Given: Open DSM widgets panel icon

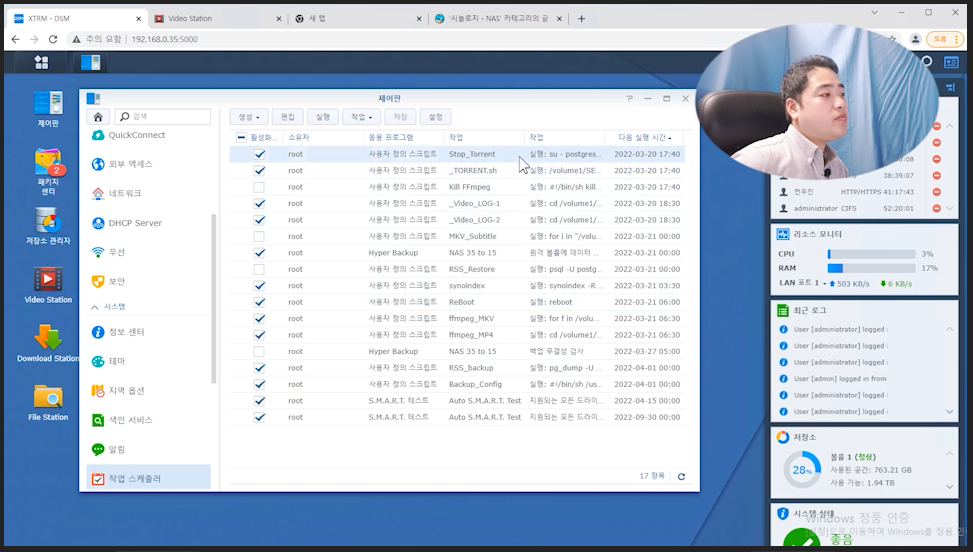Looking at the screenshot, I should pos(951,62).
